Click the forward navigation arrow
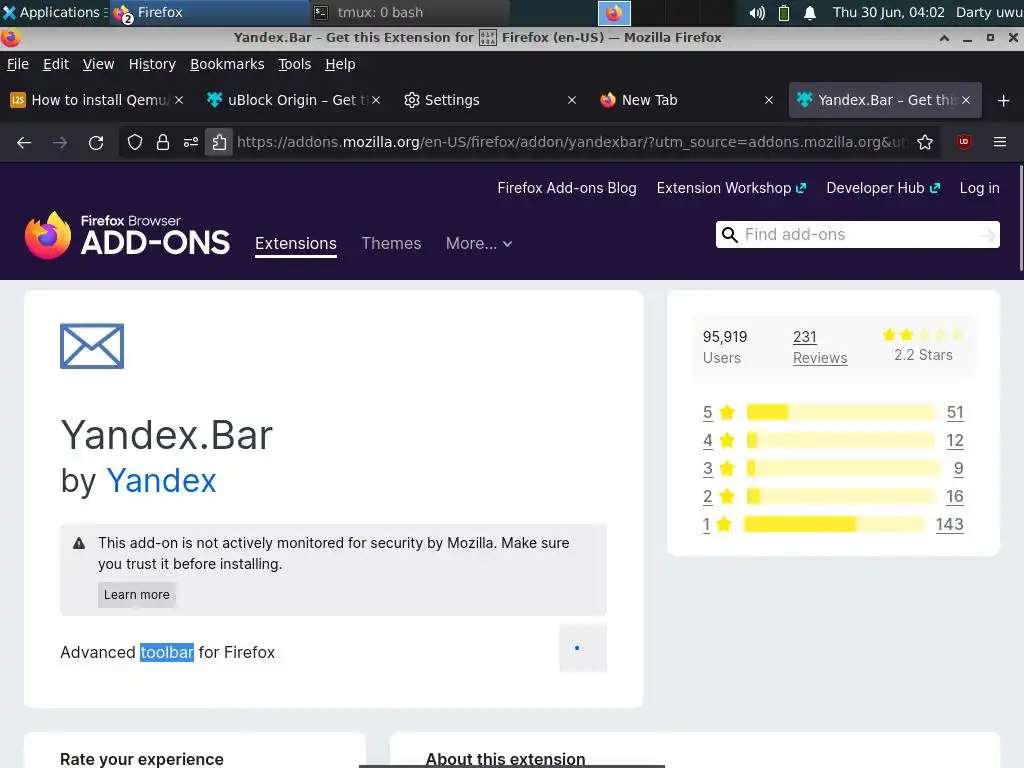 (x=60, y=142)
